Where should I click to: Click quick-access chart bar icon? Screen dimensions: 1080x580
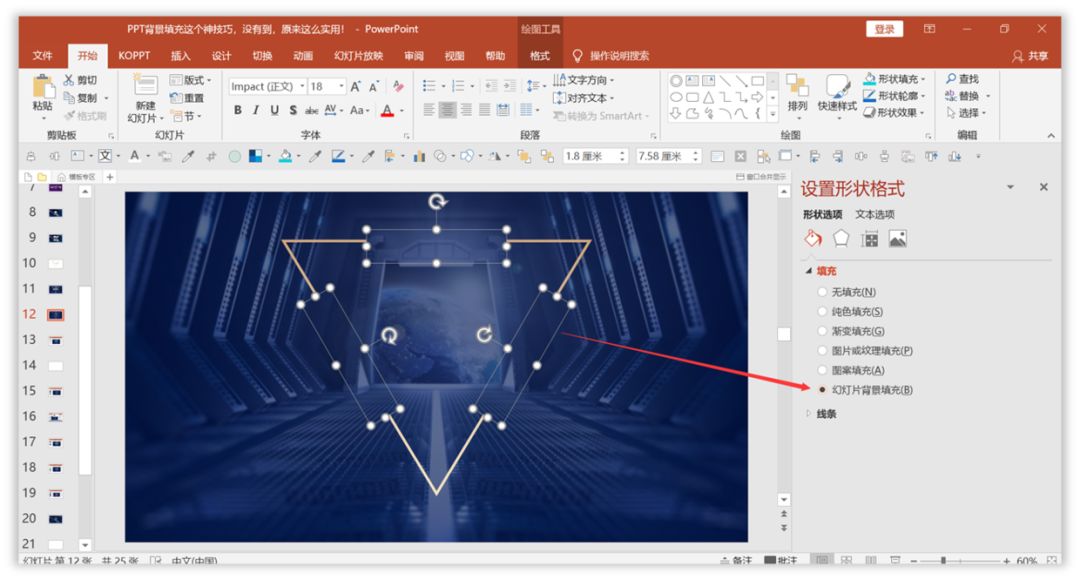[x=419, y=157]
